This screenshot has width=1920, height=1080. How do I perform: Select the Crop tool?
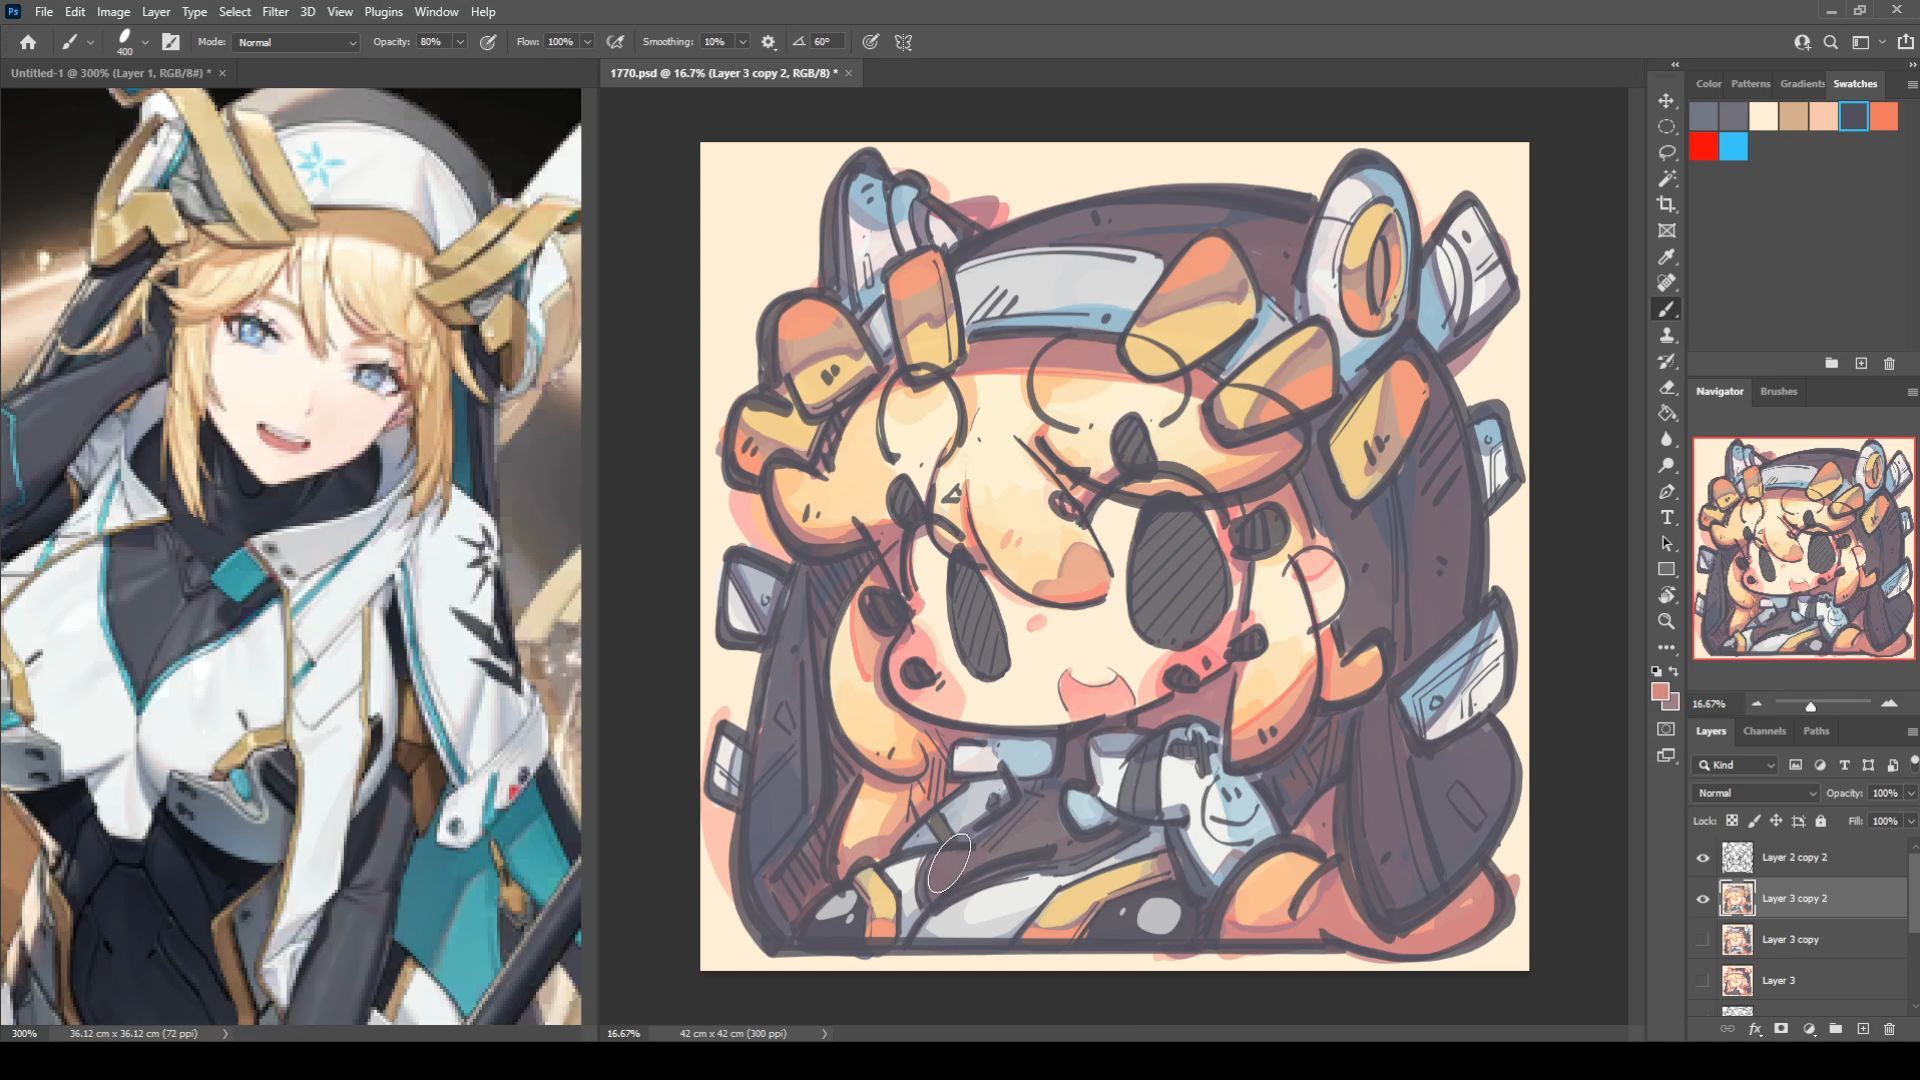click(1666, 205)
